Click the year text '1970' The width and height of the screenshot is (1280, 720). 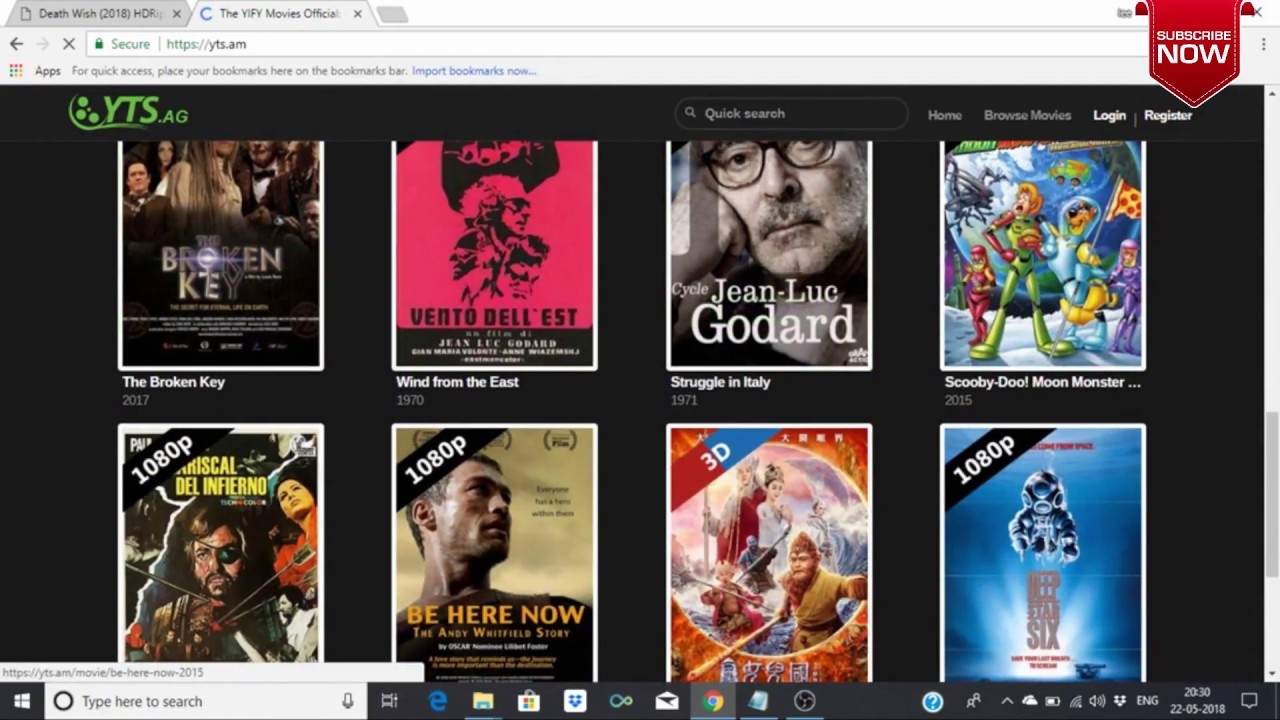pos(409,400)
